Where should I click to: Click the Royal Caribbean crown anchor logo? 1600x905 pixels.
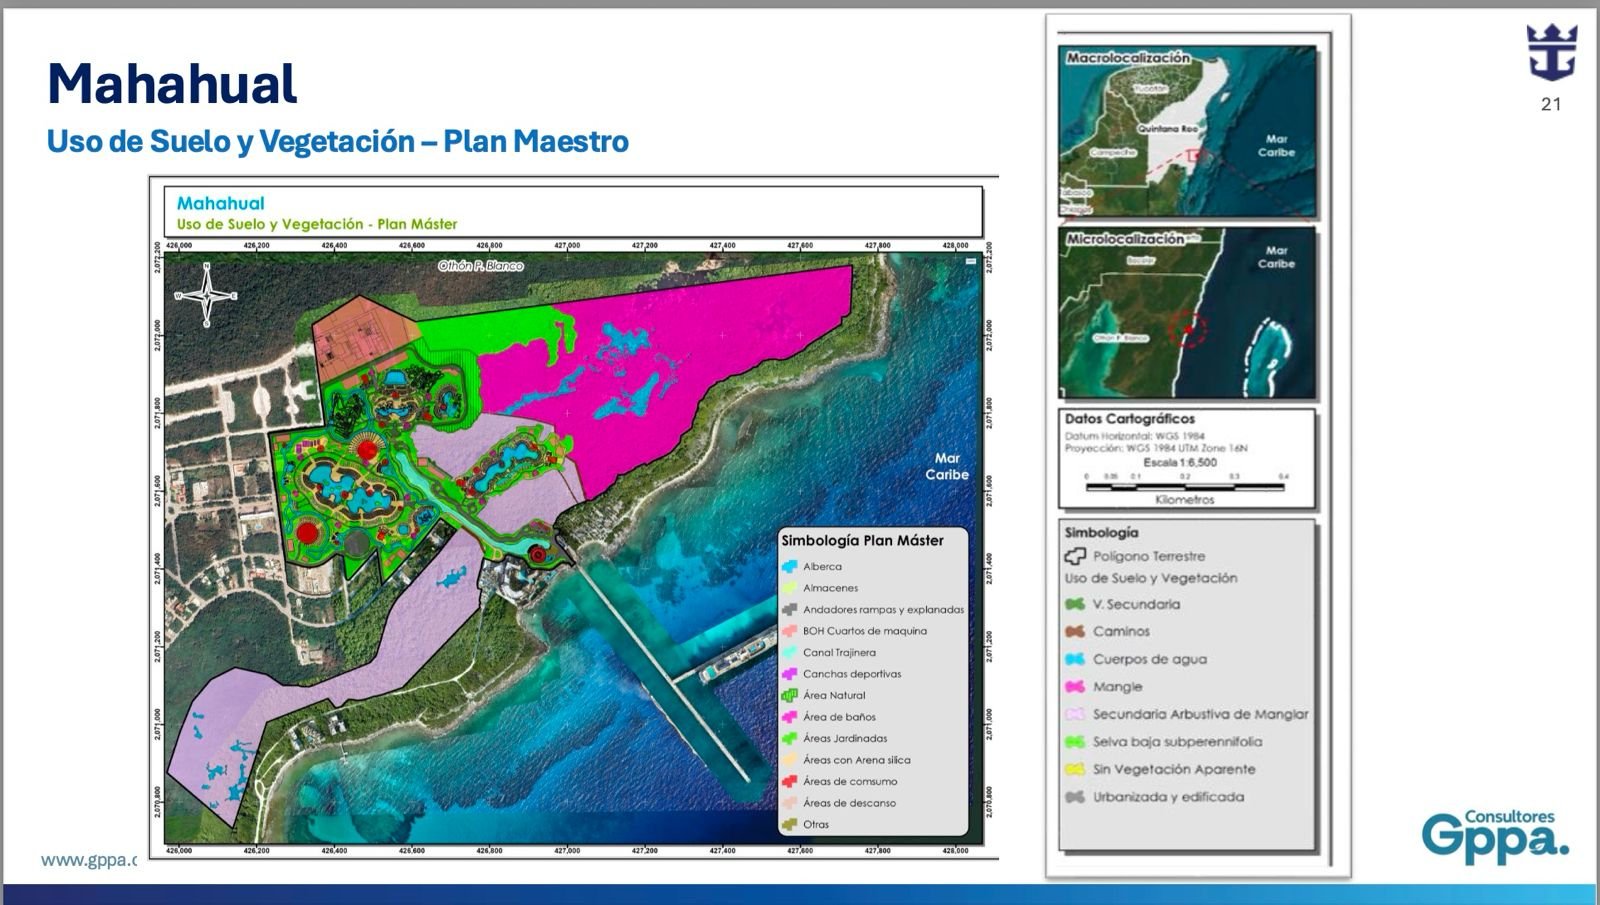pos(1550,52)
